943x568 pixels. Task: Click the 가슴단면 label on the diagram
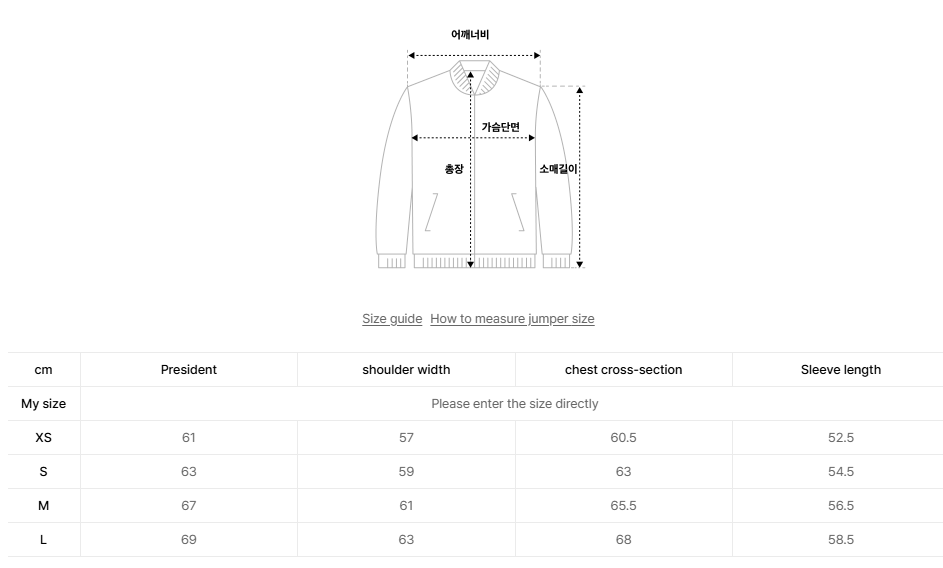pos(500,127)
